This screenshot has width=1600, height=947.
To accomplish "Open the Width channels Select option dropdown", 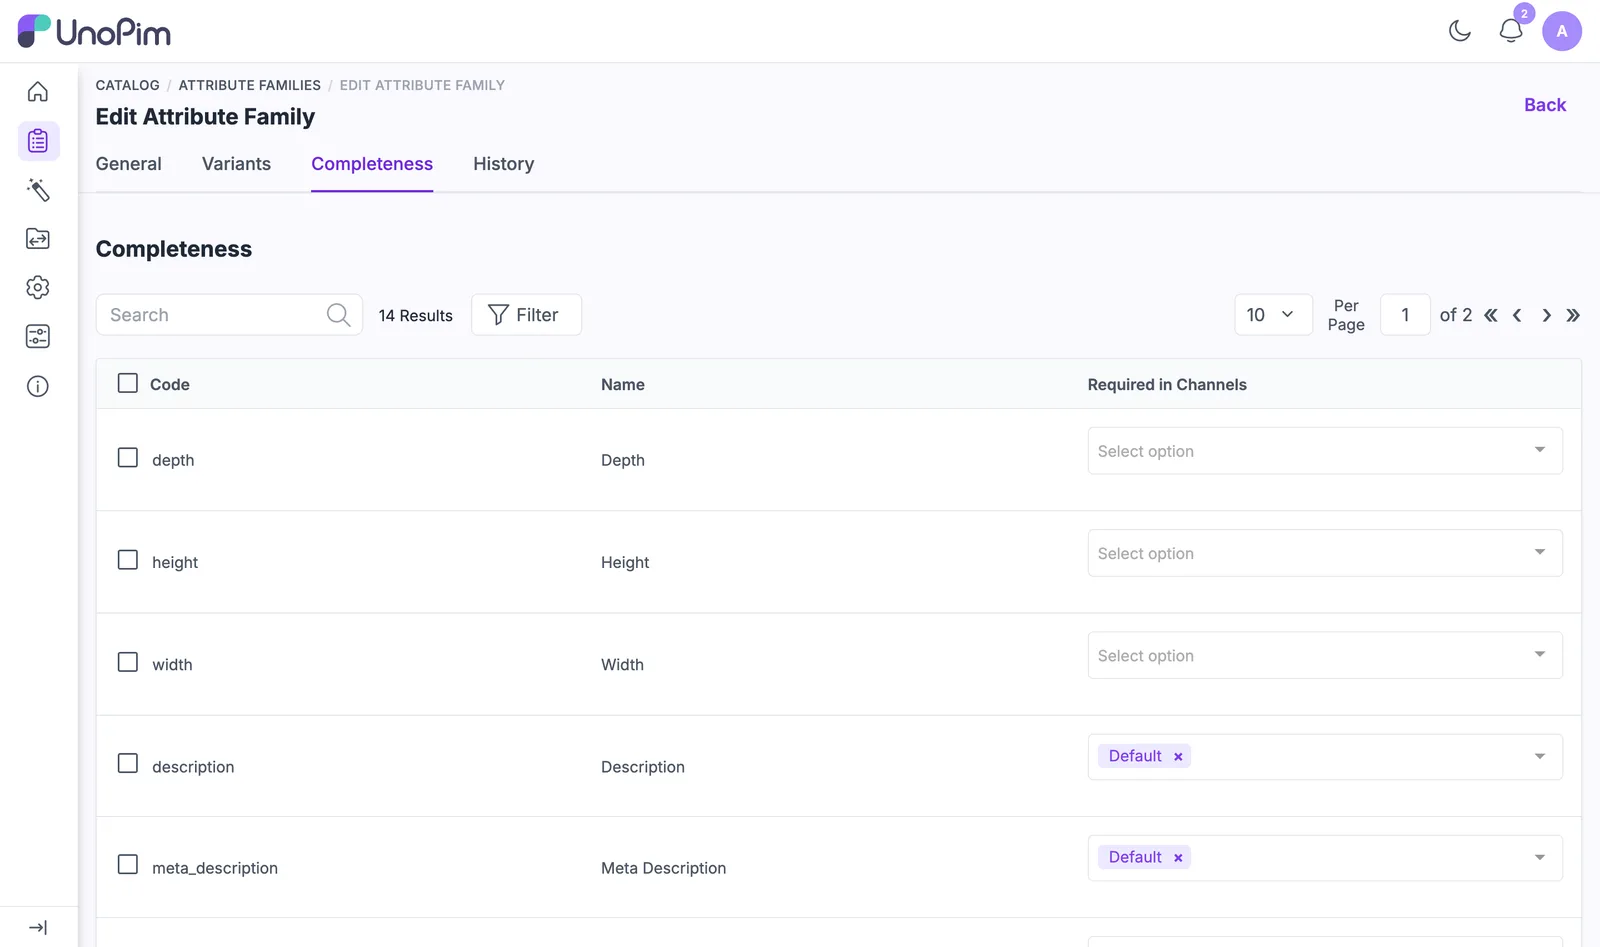I will tap(1325, 655).
